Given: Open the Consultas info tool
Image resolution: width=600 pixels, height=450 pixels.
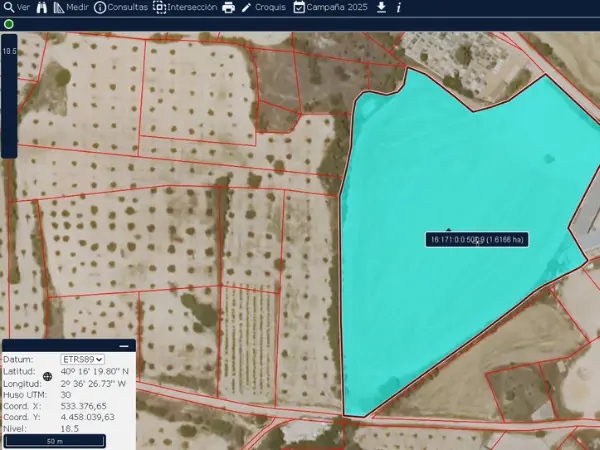Looking at the screenshot, I should 116,7.
